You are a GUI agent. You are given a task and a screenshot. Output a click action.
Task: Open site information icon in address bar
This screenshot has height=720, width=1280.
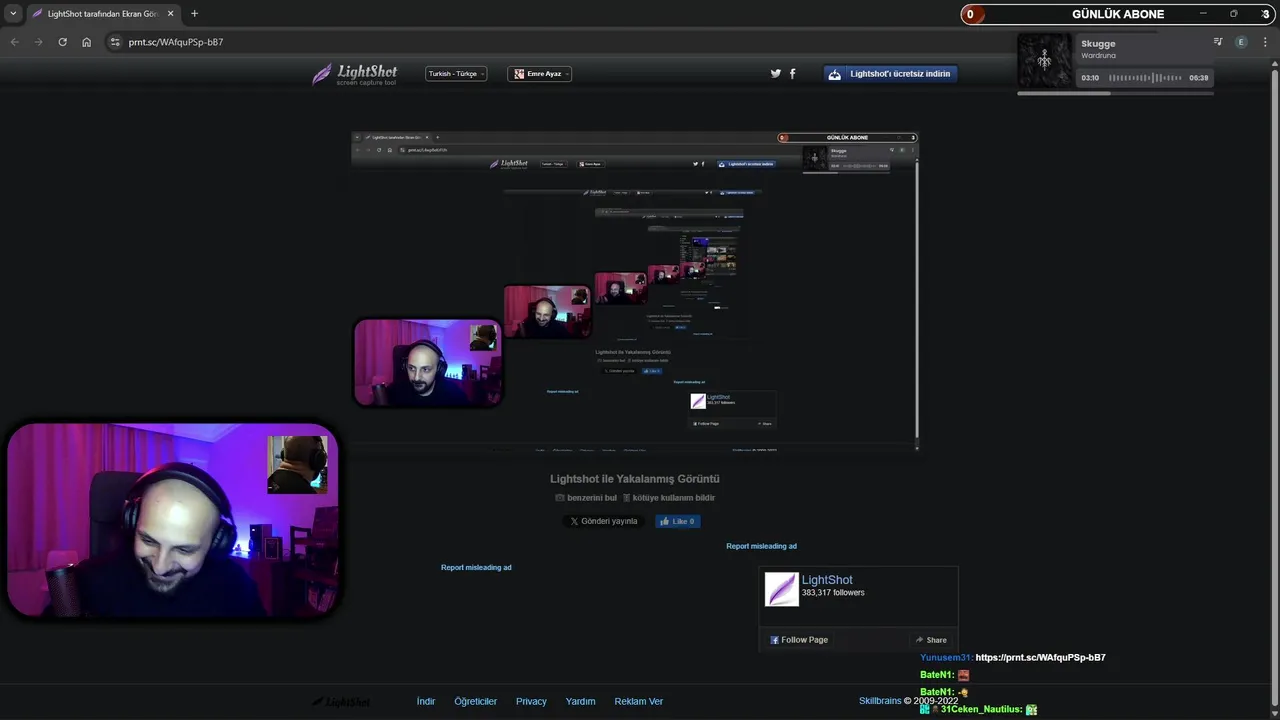click(x=115, y=42)
